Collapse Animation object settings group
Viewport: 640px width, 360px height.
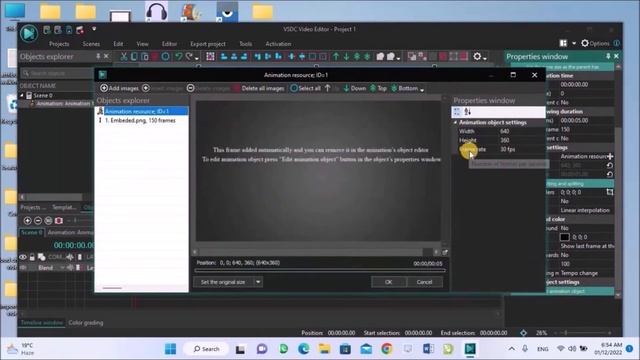pyautogui.click(x=456, y=122)
